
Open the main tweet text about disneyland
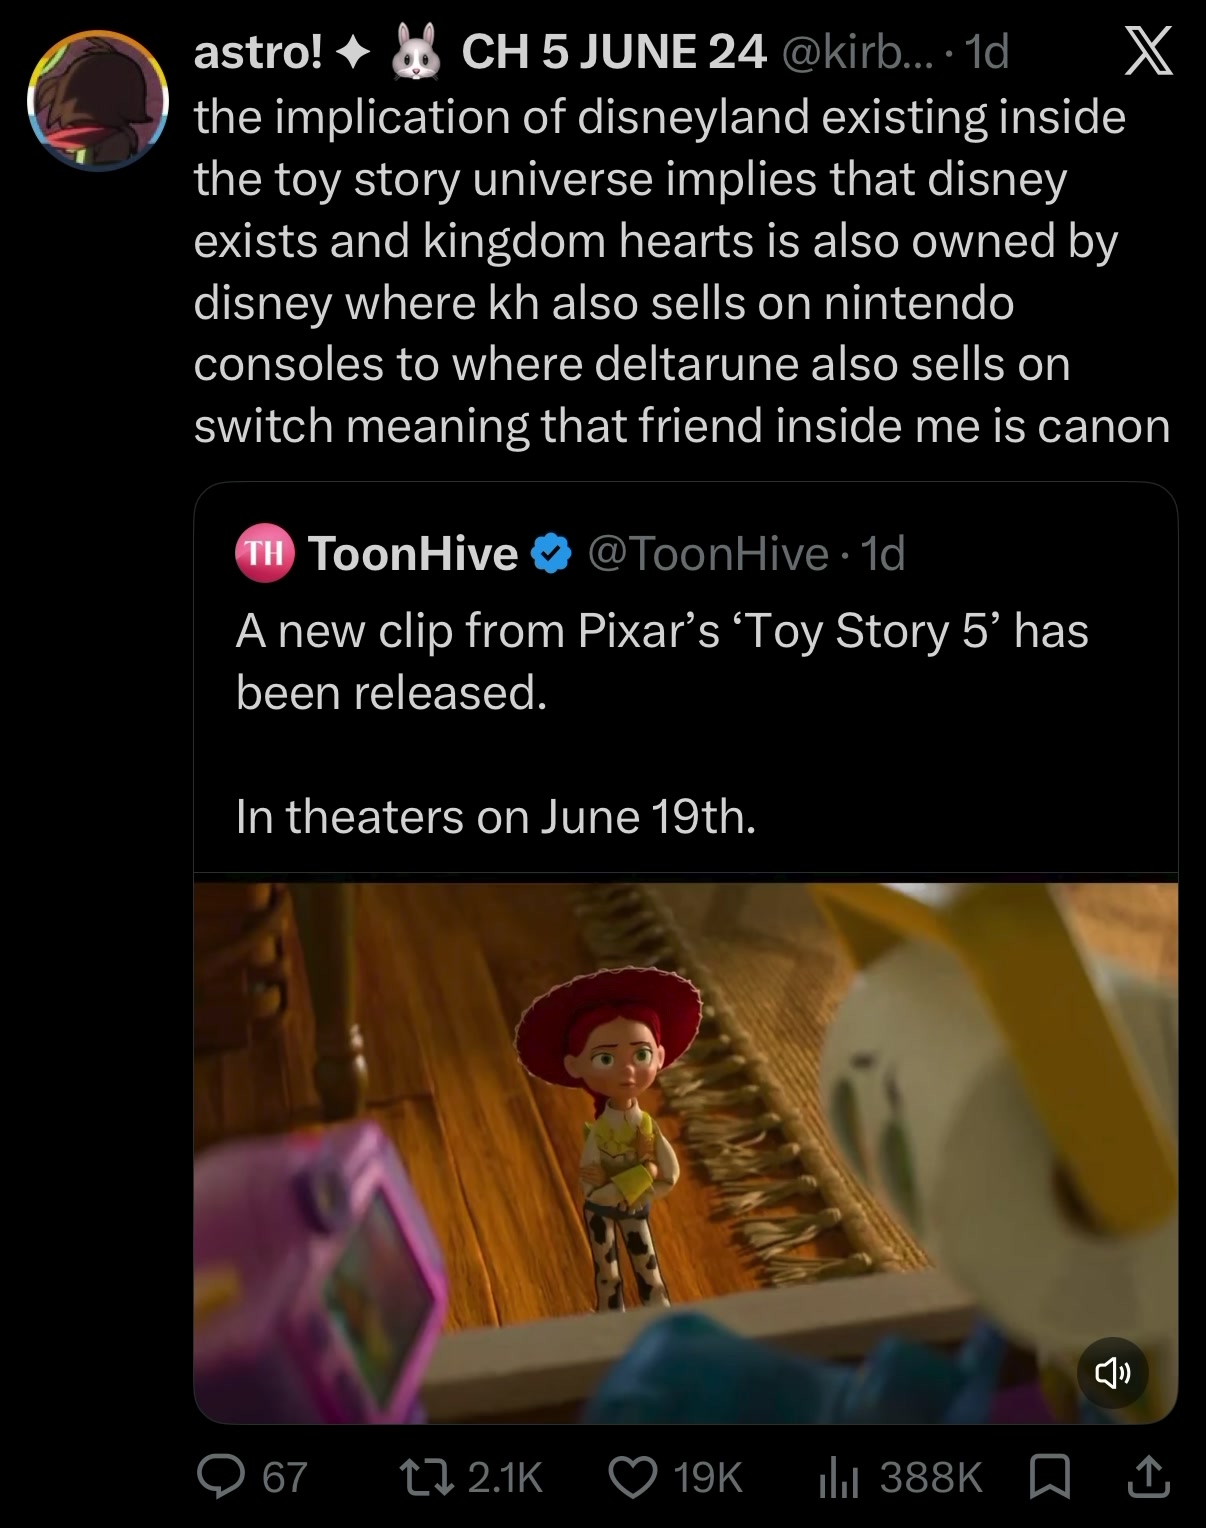tap(681, 271)
